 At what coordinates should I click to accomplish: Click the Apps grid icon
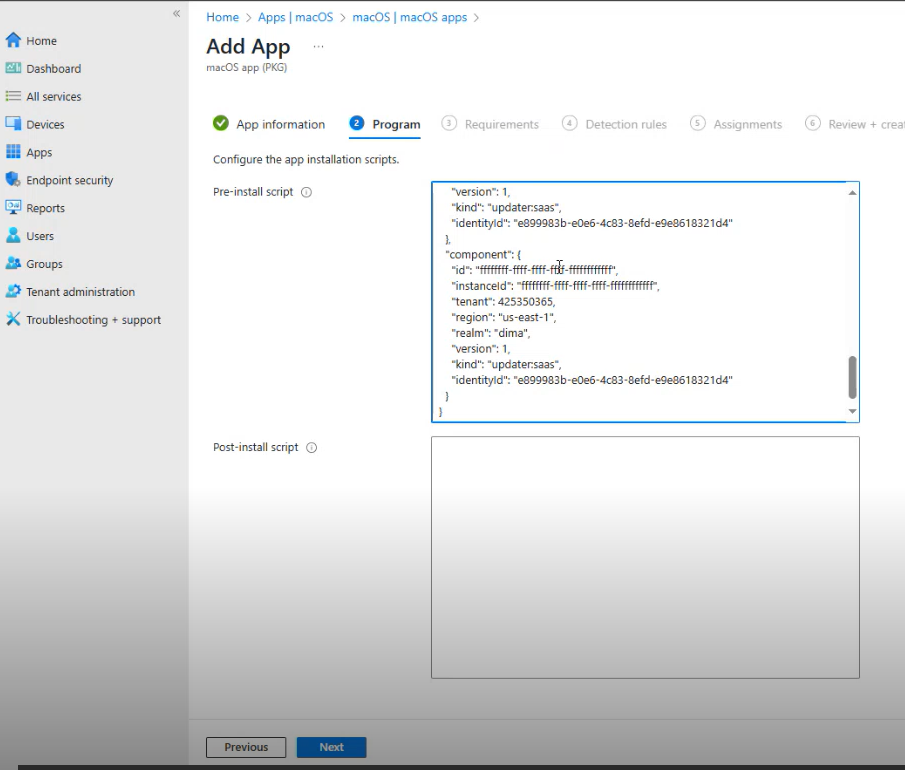click(x=13, y=151)
